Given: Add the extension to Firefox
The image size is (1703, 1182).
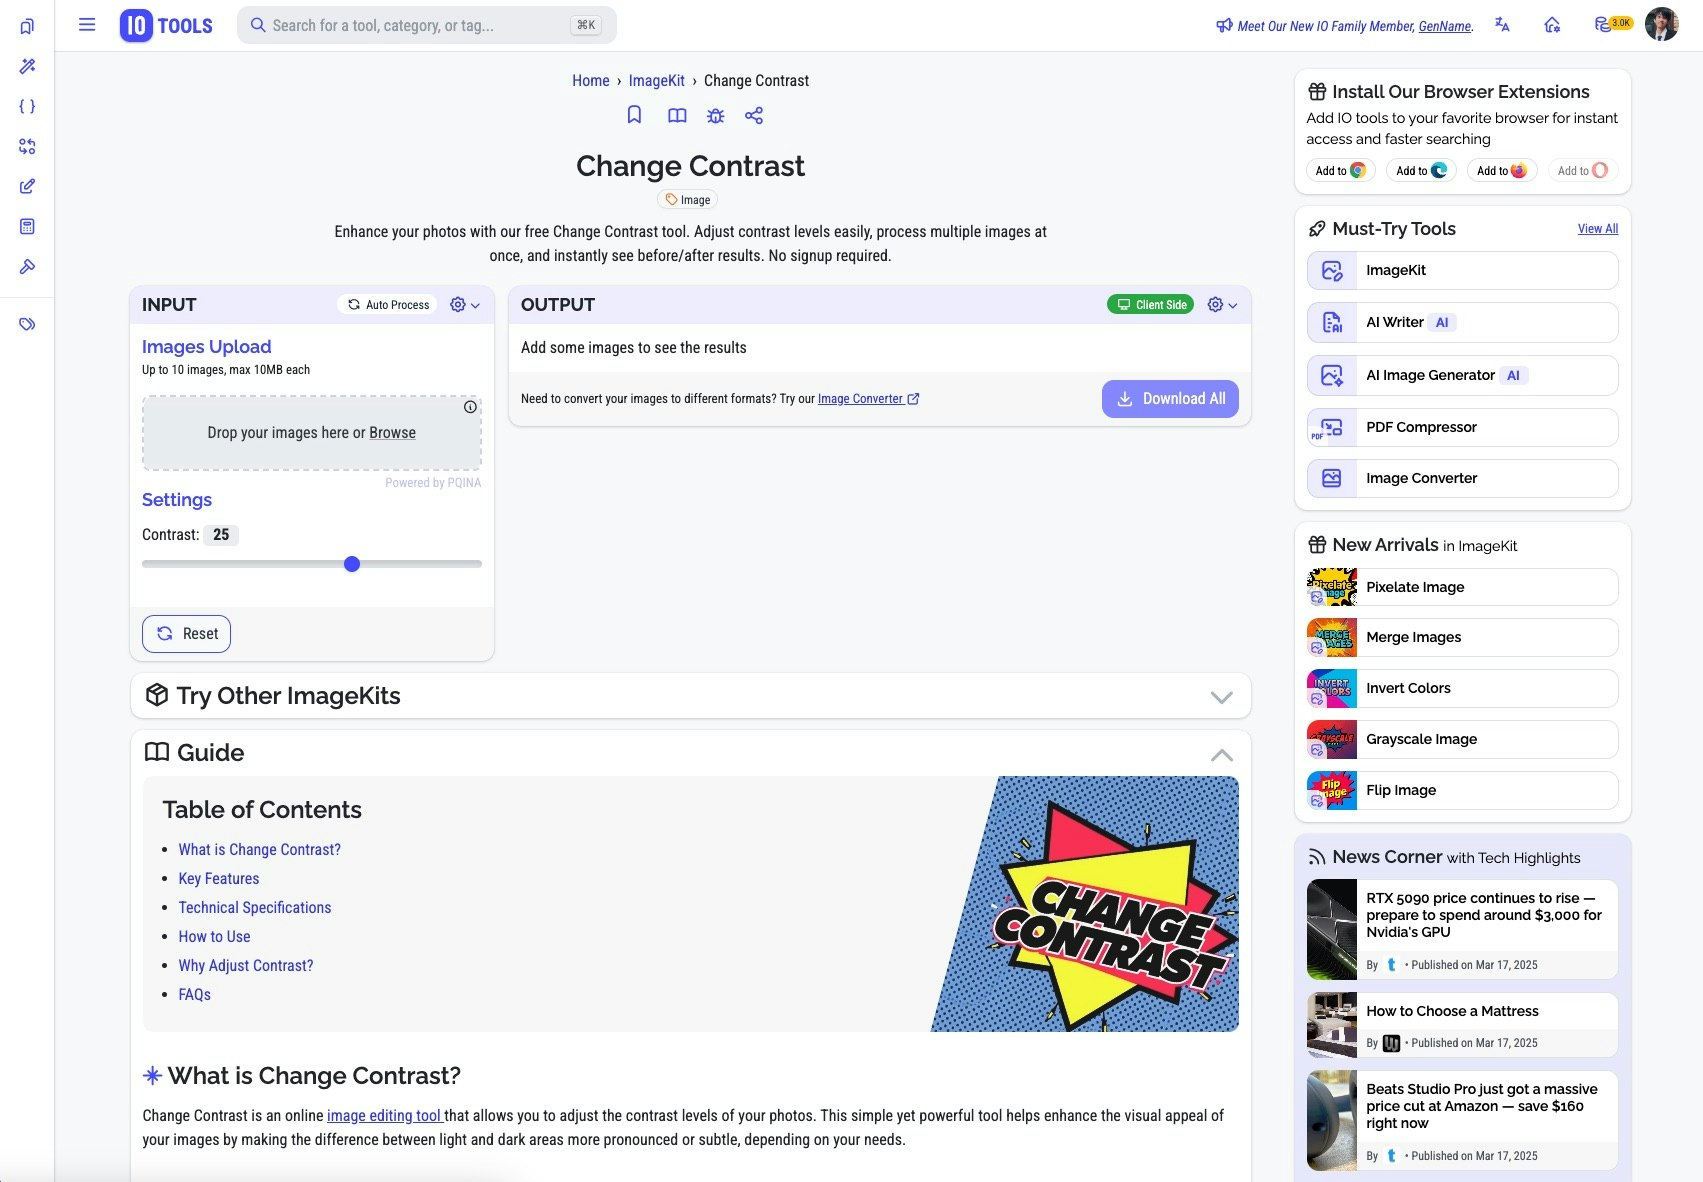Looking at the screenshot, I should click(x=1502, y=171).
